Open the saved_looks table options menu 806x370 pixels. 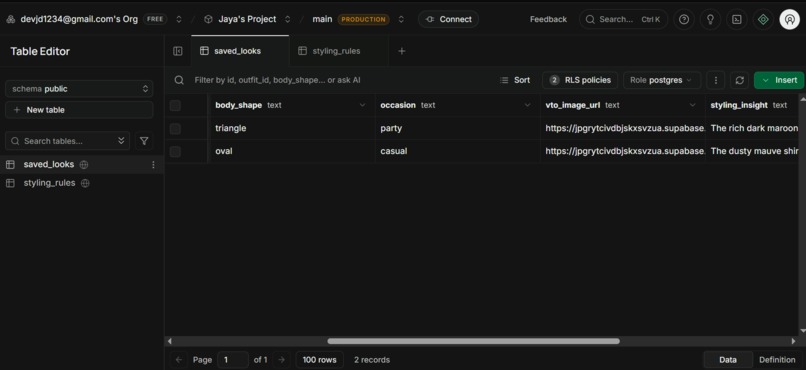coord(153,164)
